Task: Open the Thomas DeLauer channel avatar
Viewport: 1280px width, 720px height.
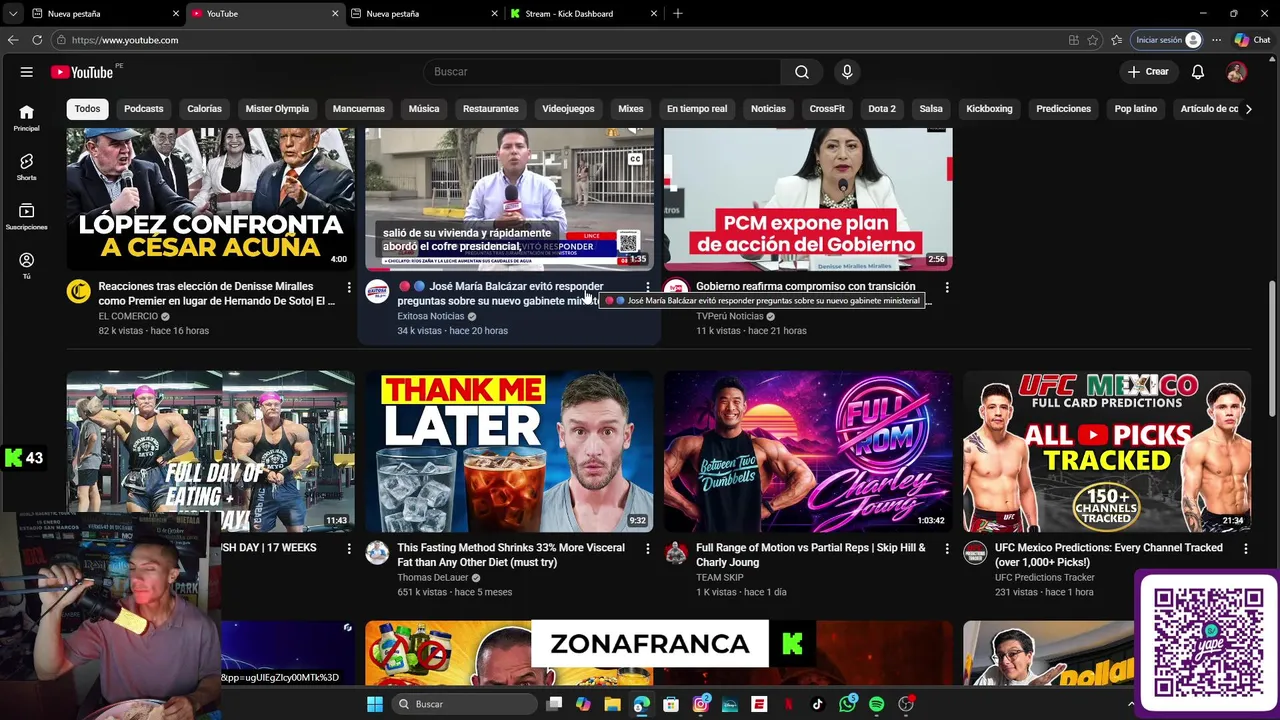Action: (x=377, y=553)
